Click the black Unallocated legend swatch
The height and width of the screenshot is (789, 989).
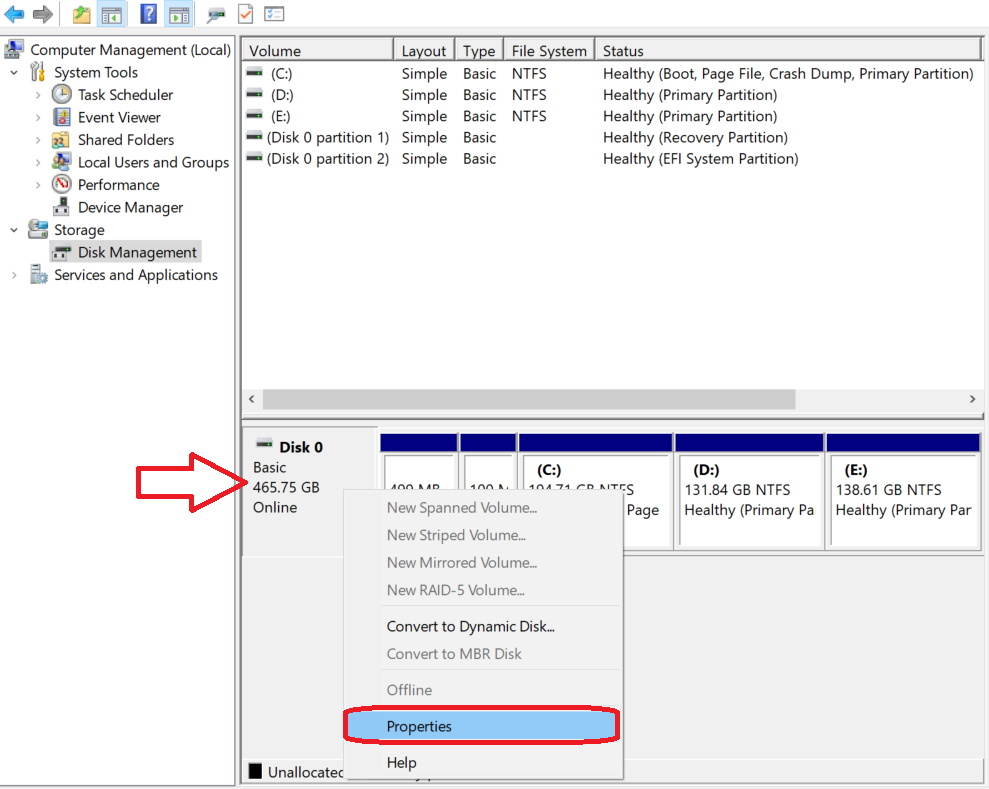[x=255, y=771]
